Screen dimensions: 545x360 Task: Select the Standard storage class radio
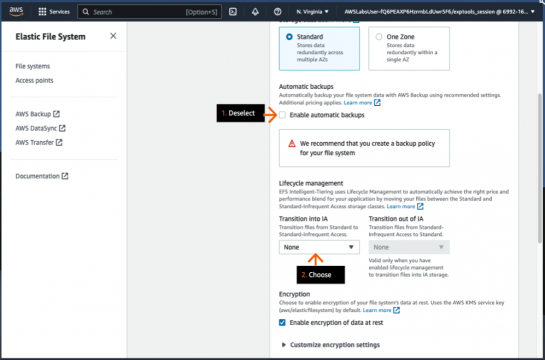pyautogui.click(x=289, y=36)
